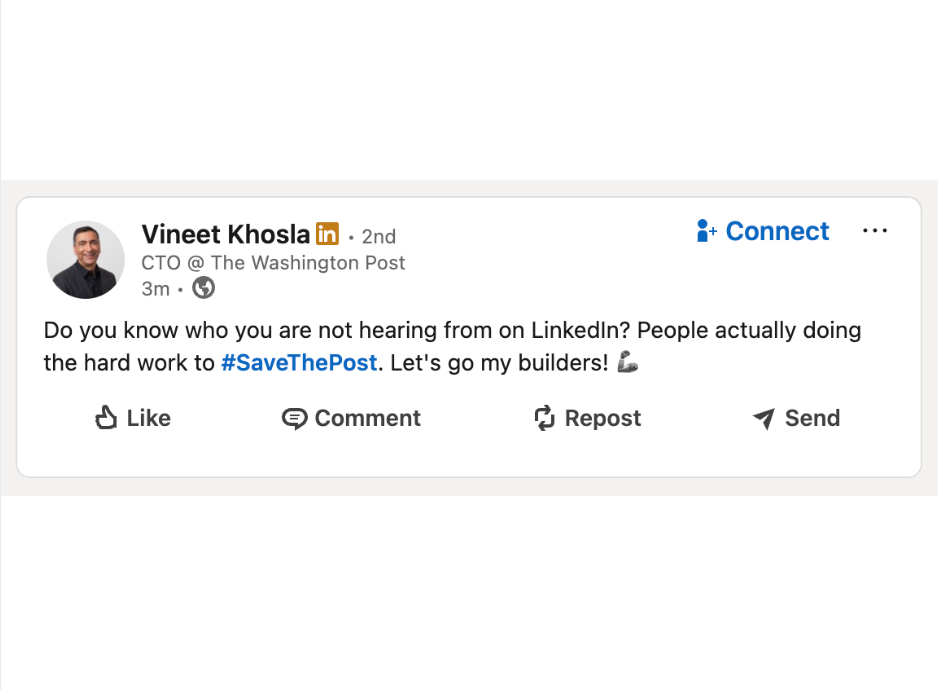Screen dimensions: 938x690
Task: Click the "3m" post timestamp
Action: coord(155,289)
